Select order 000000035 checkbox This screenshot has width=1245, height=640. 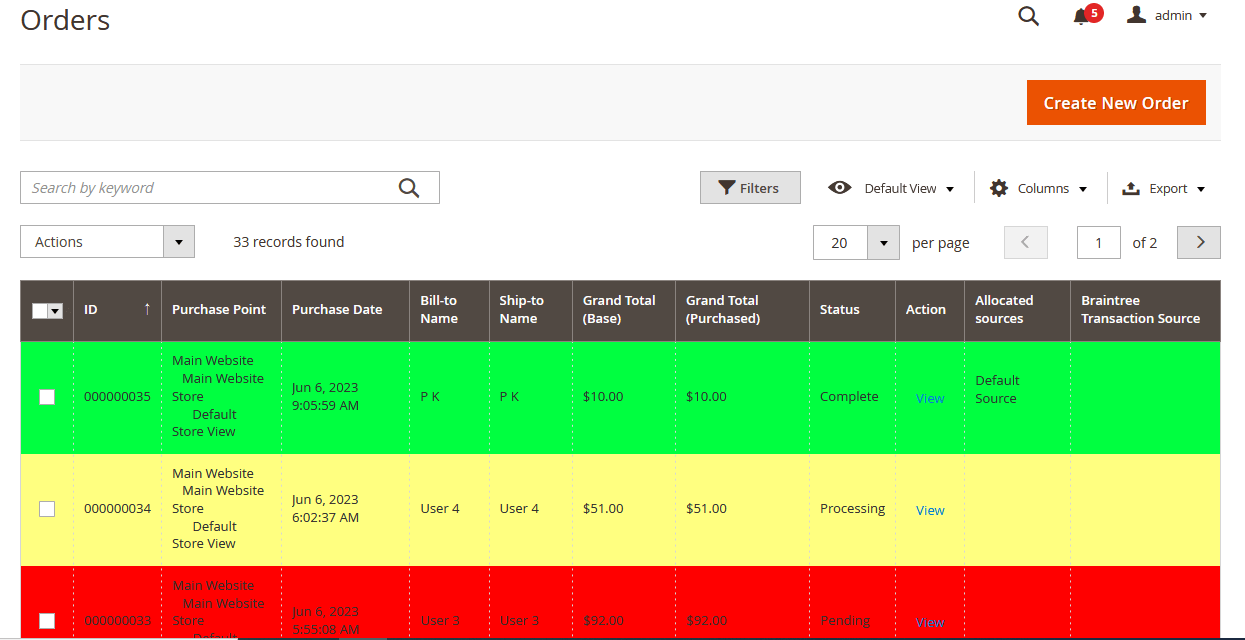tap(46, 397)
